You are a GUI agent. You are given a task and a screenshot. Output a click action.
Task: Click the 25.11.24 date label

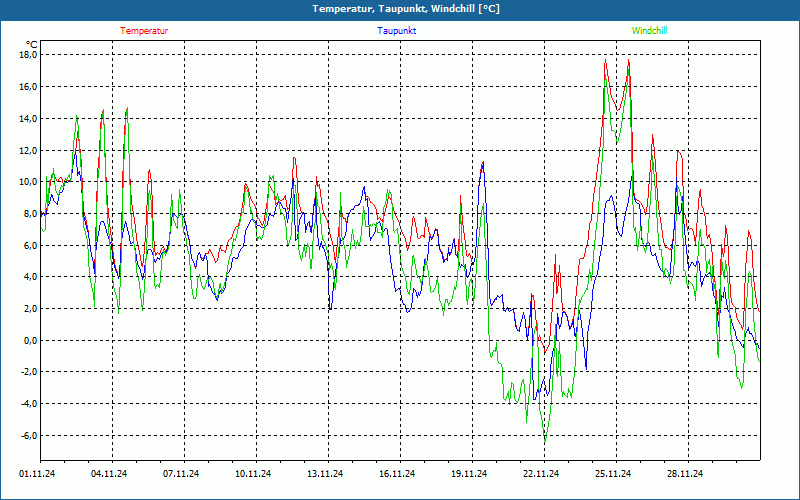click(x=613, y=474)
